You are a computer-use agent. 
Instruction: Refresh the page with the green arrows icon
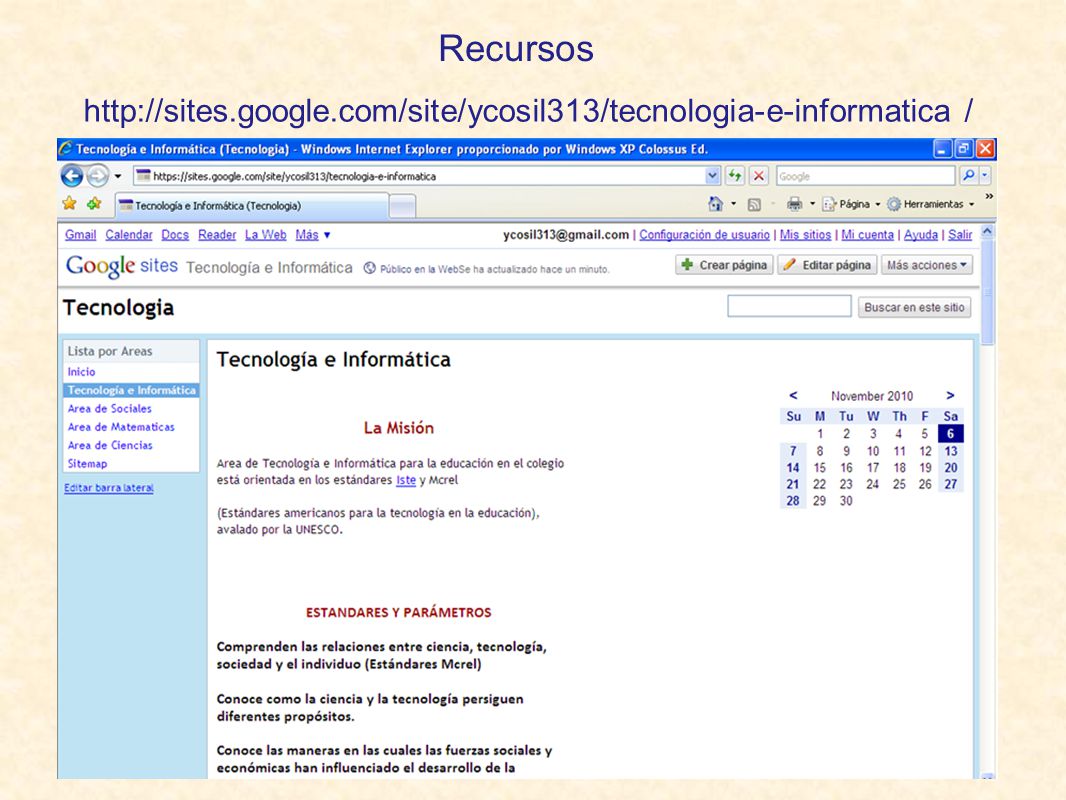coord(735,176)
